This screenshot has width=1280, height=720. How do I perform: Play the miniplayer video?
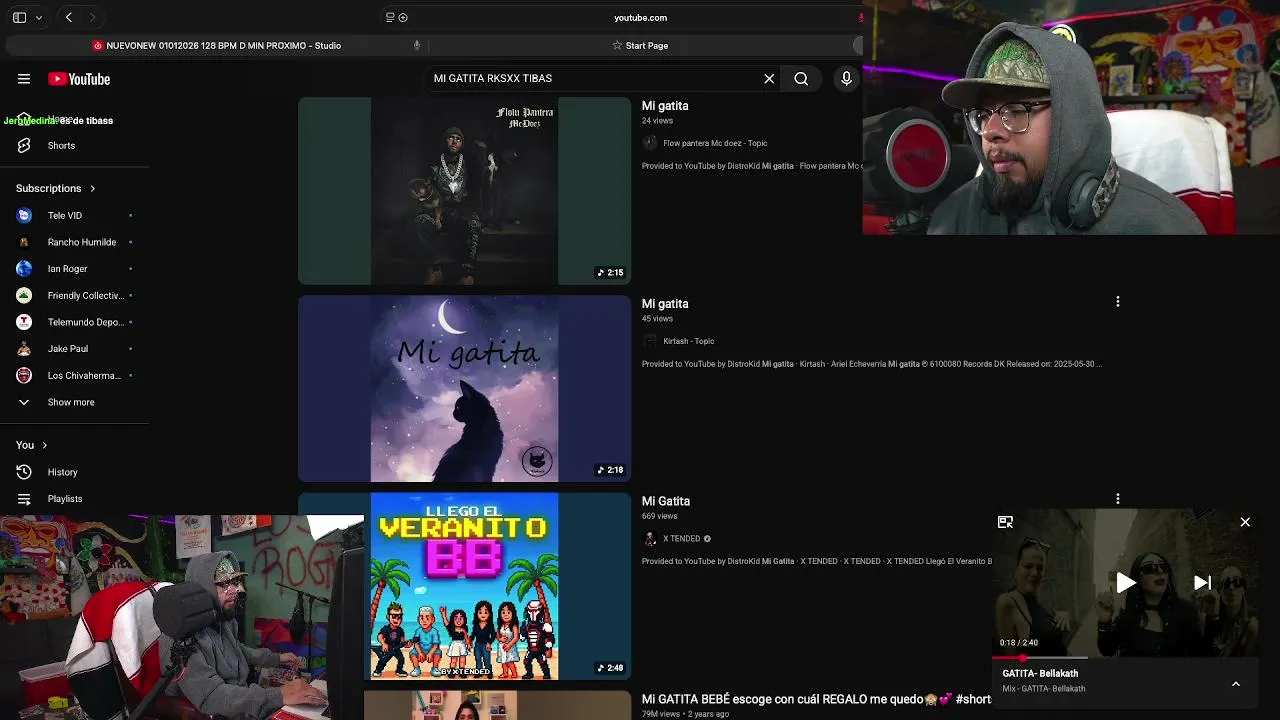[1126, 583]
